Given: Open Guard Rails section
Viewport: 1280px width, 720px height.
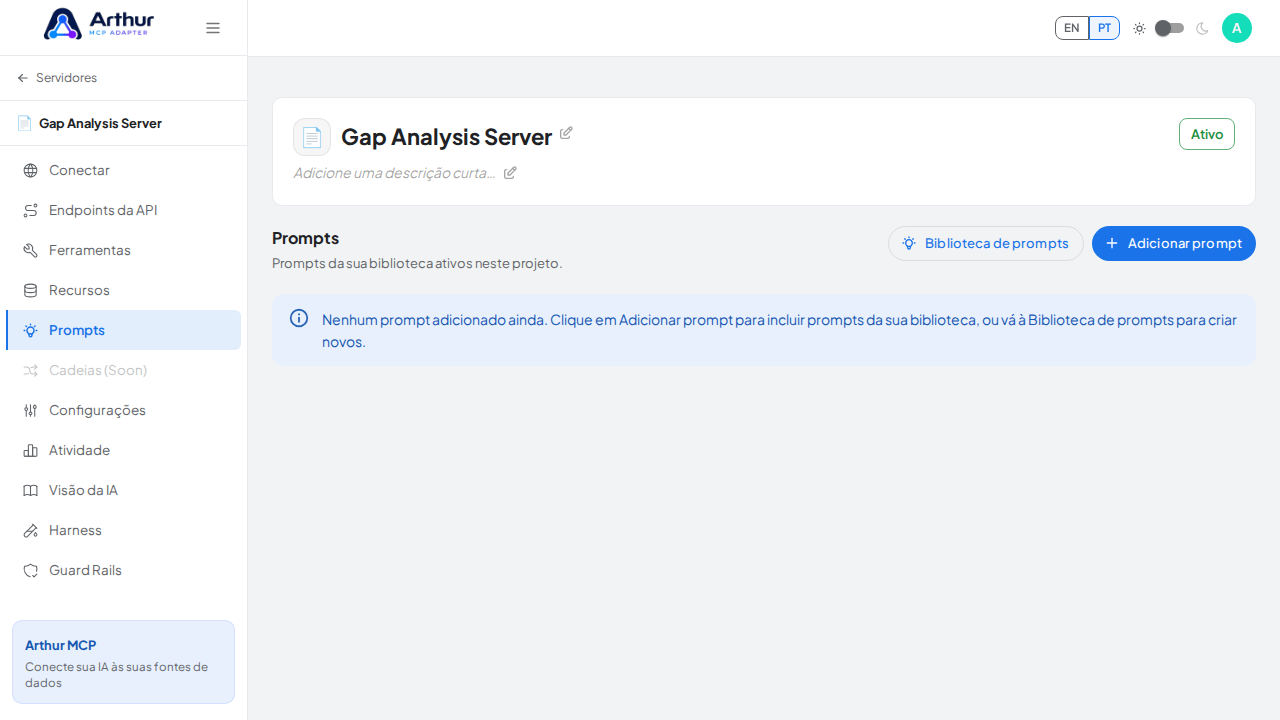Looking at the screenshot, I should pos(123,570).
